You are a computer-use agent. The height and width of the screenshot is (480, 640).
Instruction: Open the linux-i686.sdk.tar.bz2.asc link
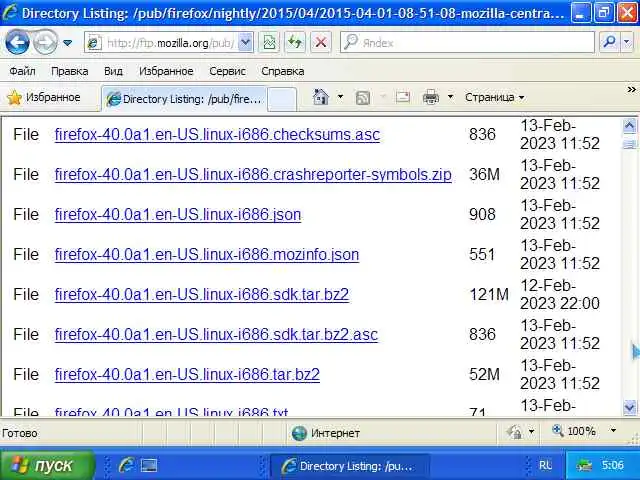216,334
